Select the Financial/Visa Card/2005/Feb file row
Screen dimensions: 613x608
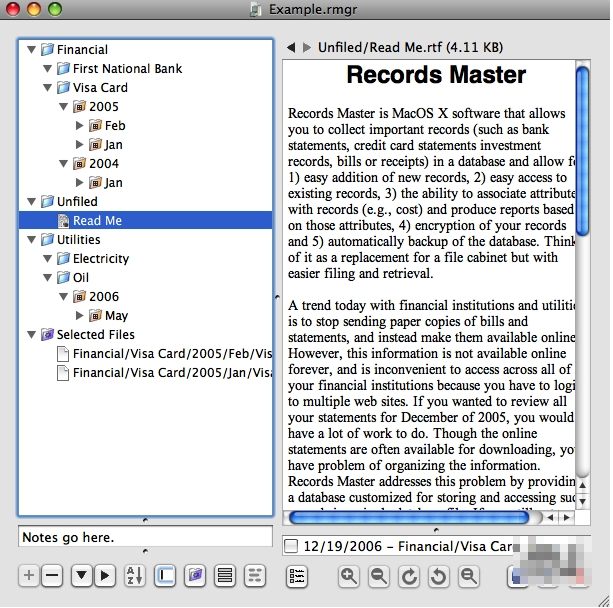click(145, 353)
